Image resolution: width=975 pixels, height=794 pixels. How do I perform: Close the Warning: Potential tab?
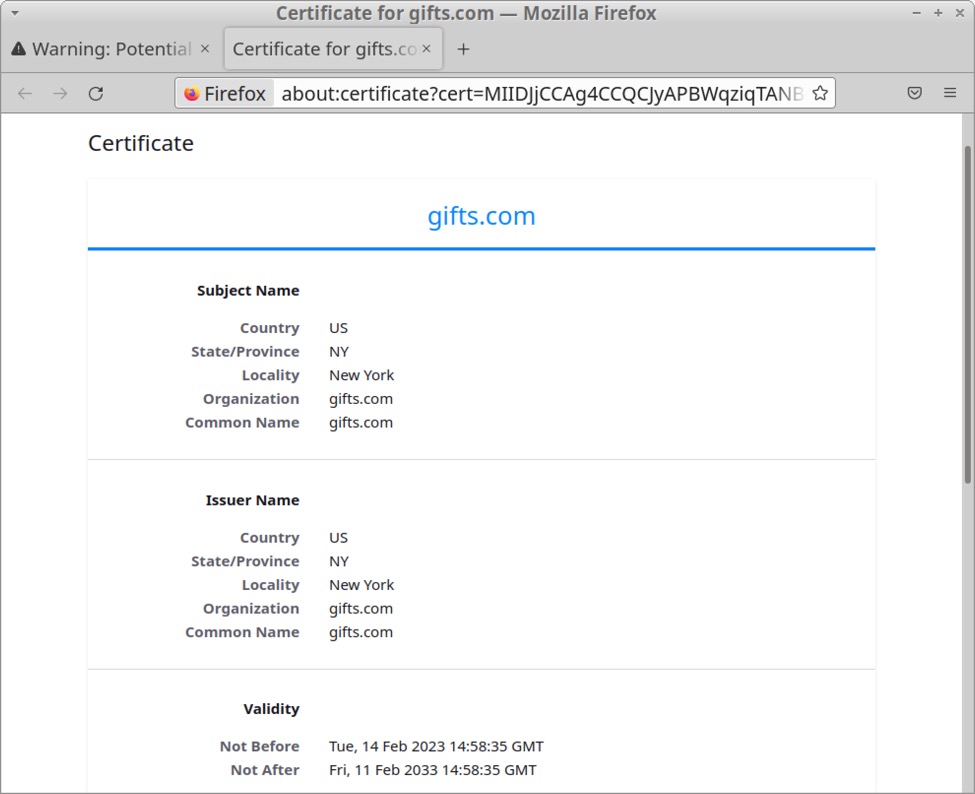pos(205,49)
